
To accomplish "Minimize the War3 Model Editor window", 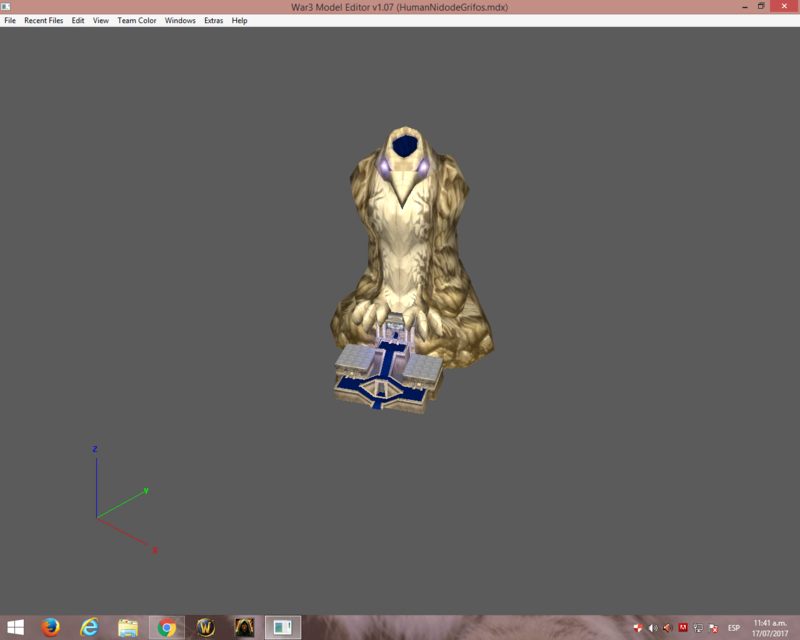I will [745, 7].
